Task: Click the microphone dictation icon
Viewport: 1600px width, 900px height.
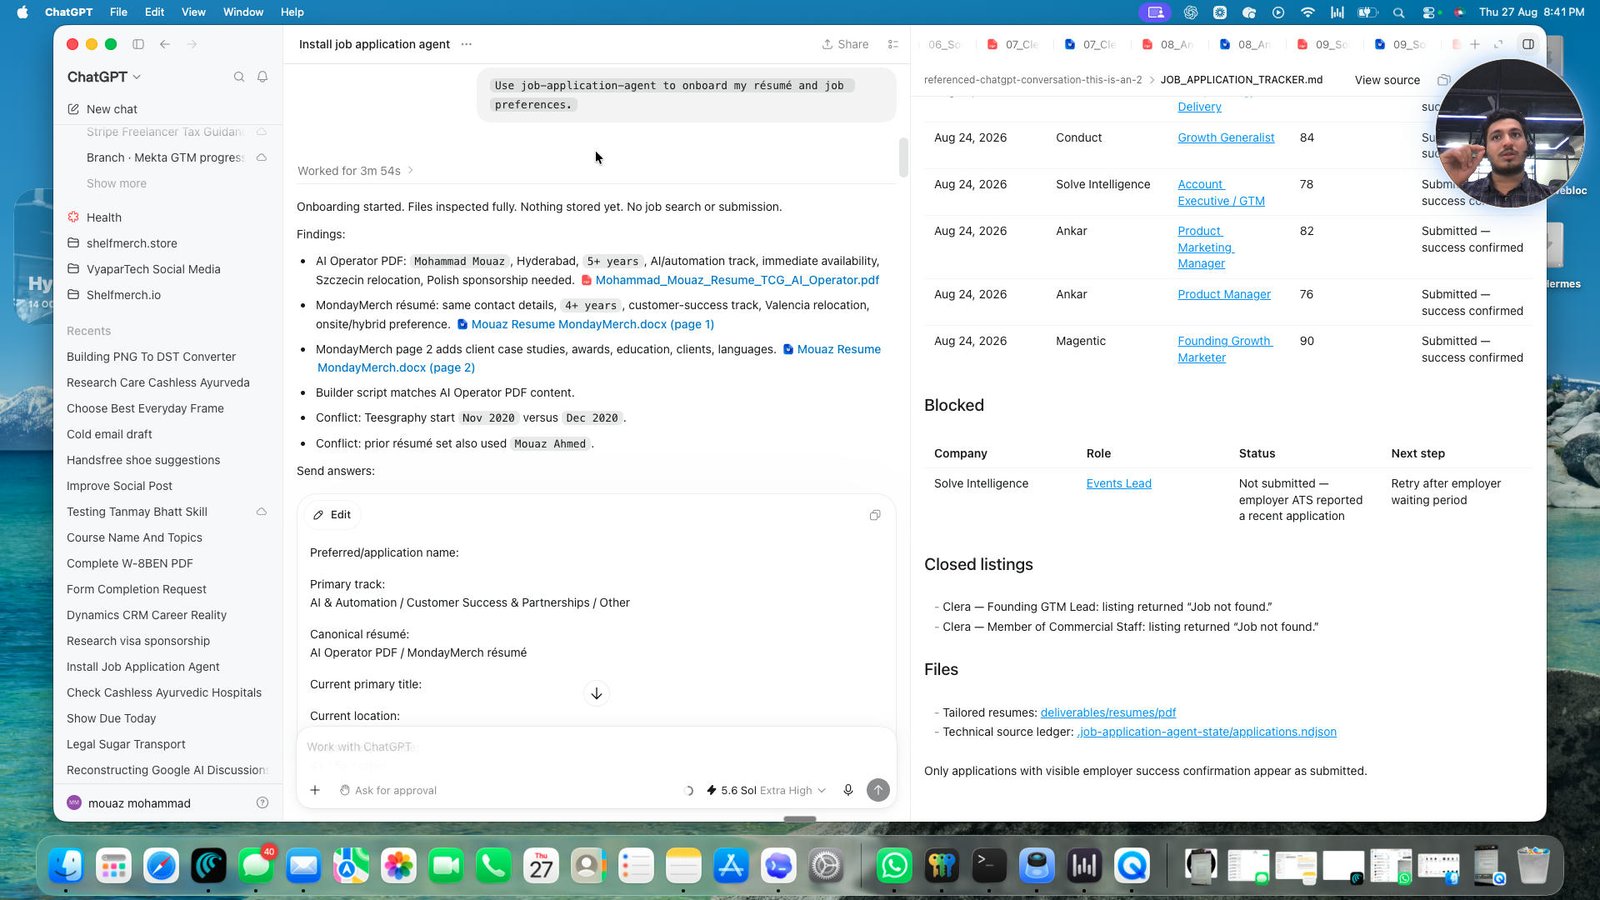Action: 848,790
